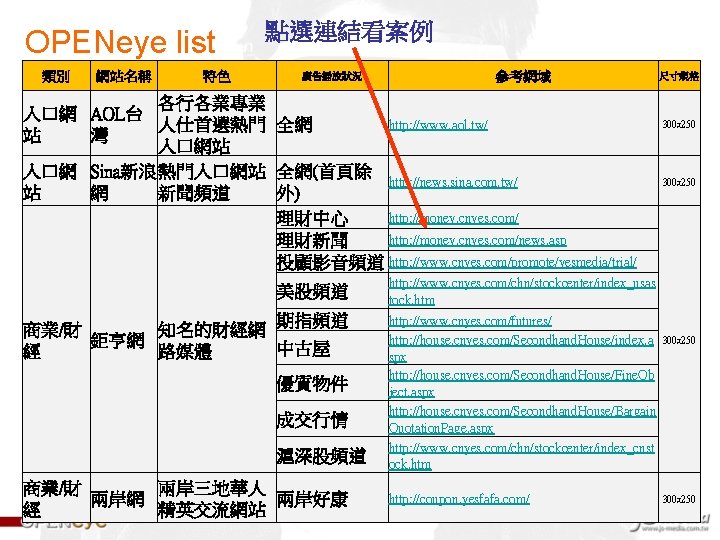Click the 點選連結看案例 caption text

(349, 32)
